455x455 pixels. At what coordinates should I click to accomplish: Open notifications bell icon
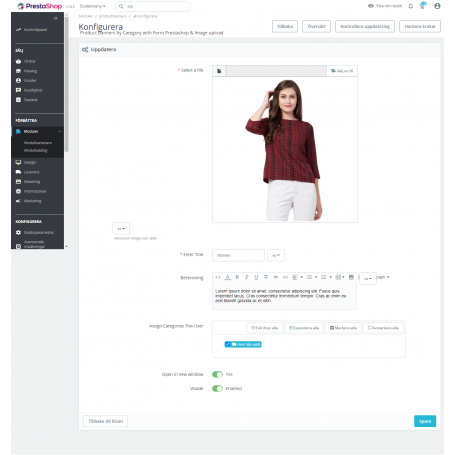(411, 6)
